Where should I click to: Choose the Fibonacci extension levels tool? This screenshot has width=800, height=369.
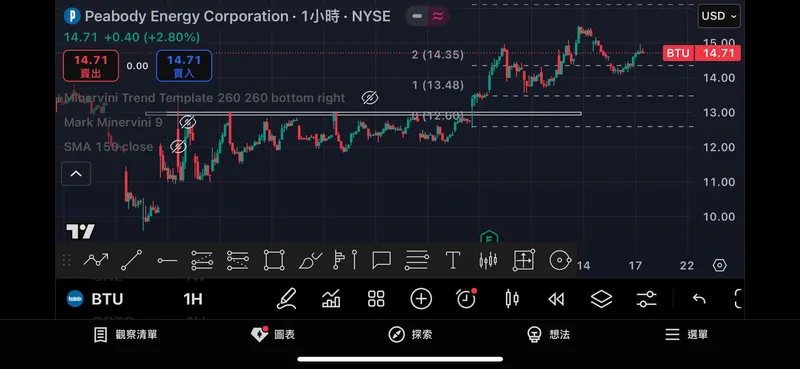(x=238, y=260)
